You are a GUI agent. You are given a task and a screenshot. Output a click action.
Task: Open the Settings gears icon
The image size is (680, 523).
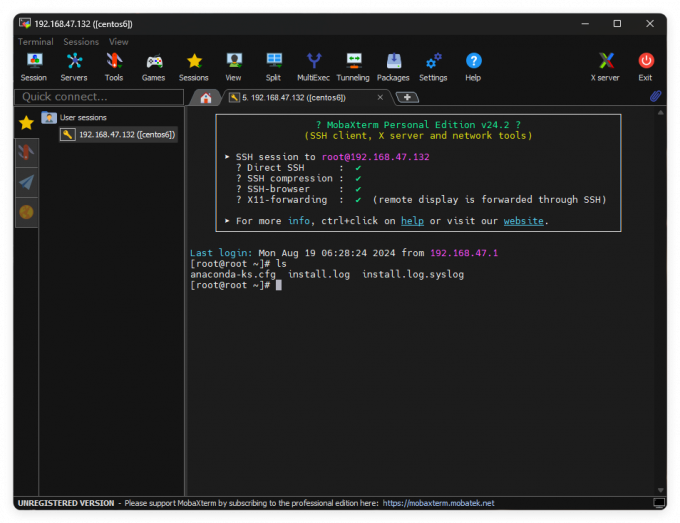[x=433, y=67]
